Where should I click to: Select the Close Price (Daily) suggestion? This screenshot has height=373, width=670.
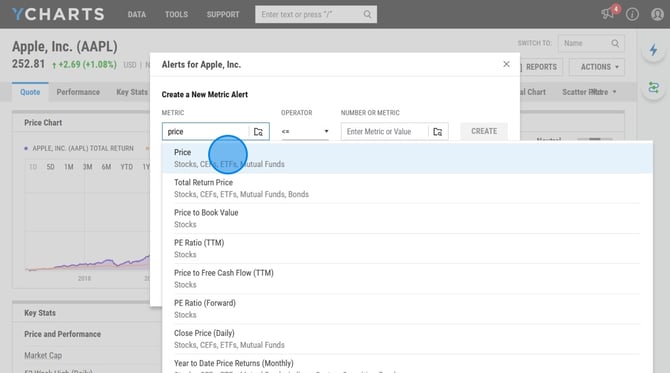407,339
